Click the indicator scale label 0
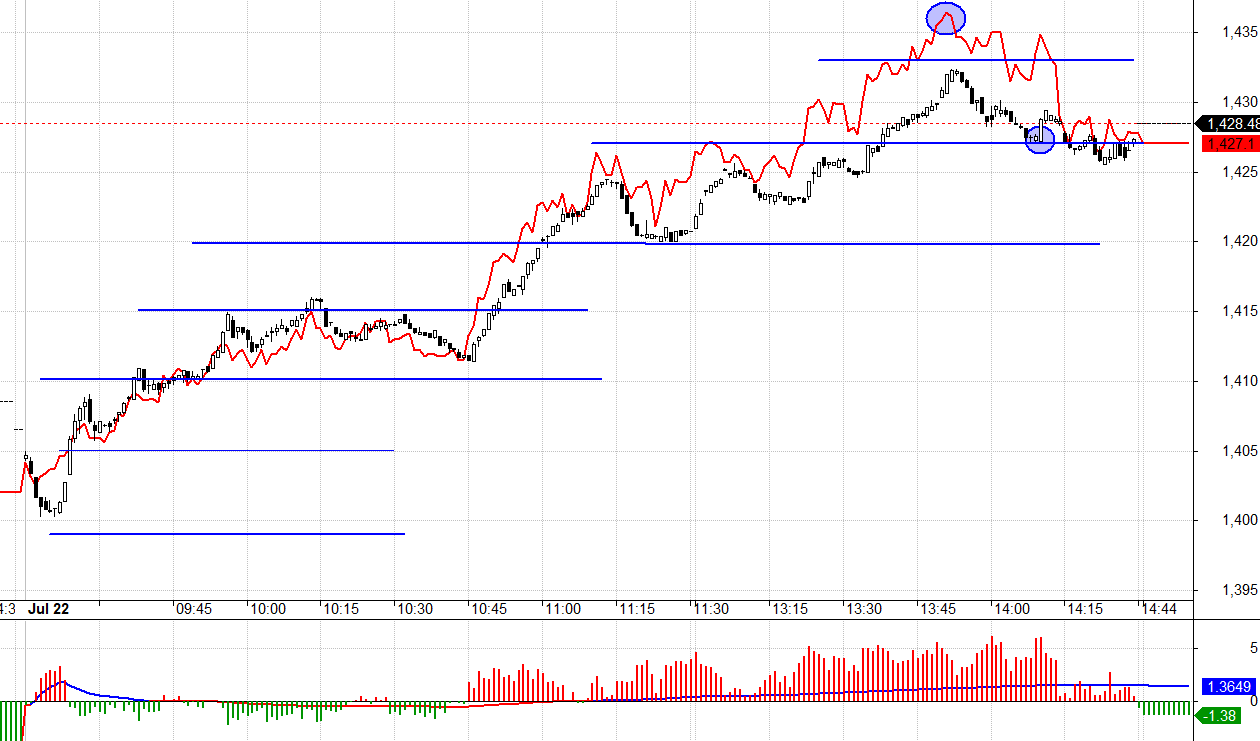The height and width of the screenshot is (741, 1260). click(x=1254, y=701)
